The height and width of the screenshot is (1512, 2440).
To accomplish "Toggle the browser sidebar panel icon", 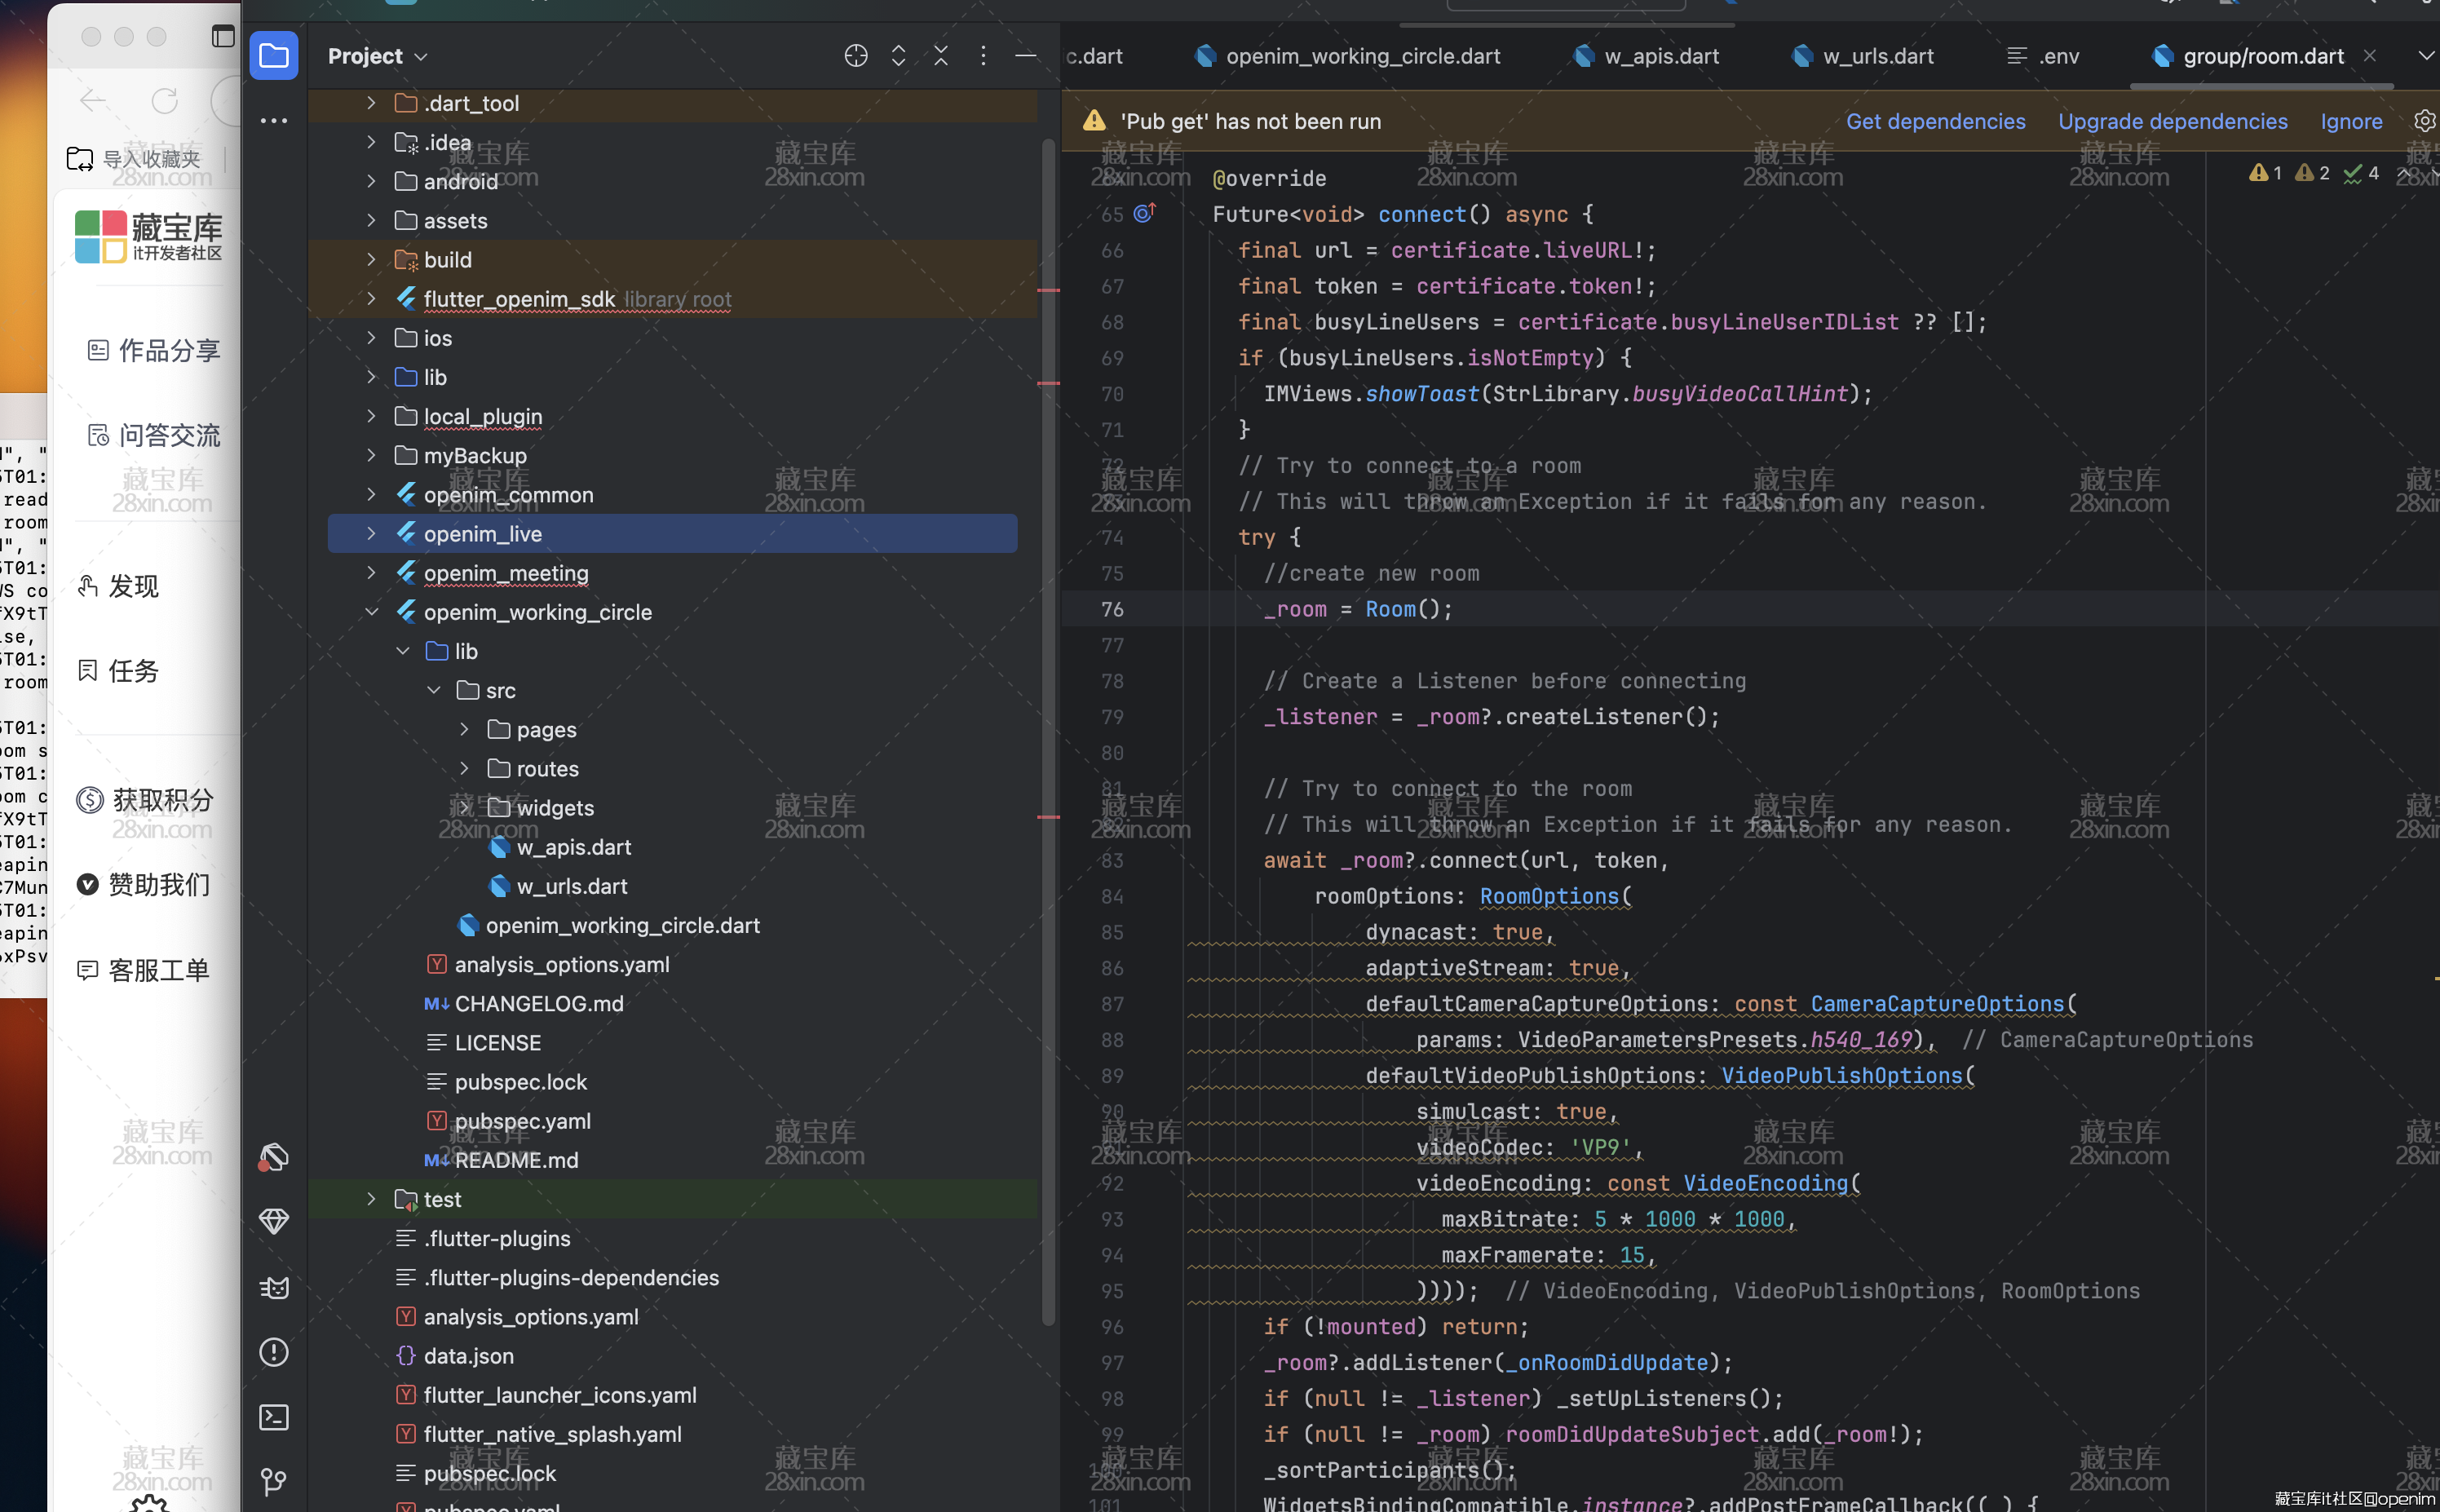I will [223, 37].
